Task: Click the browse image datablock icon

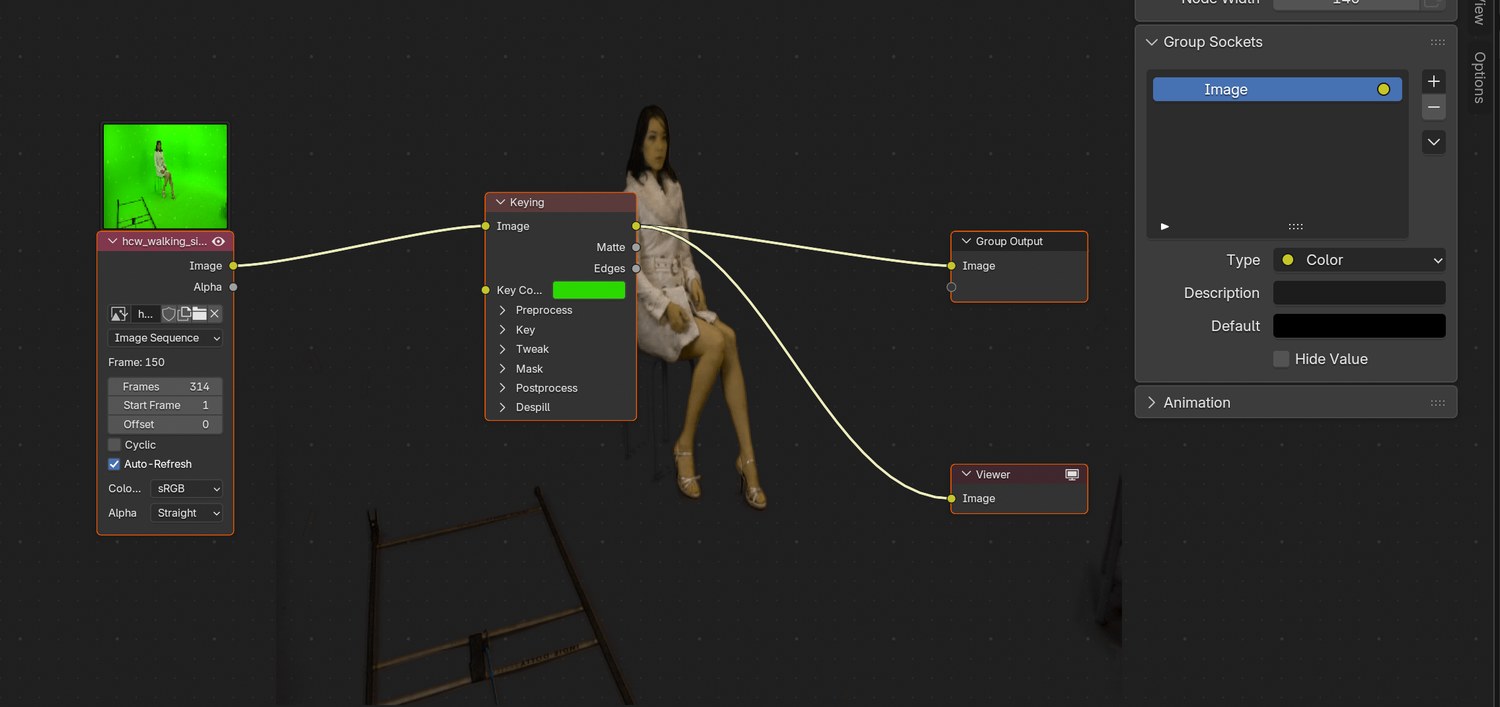Action: coord(119,314)
